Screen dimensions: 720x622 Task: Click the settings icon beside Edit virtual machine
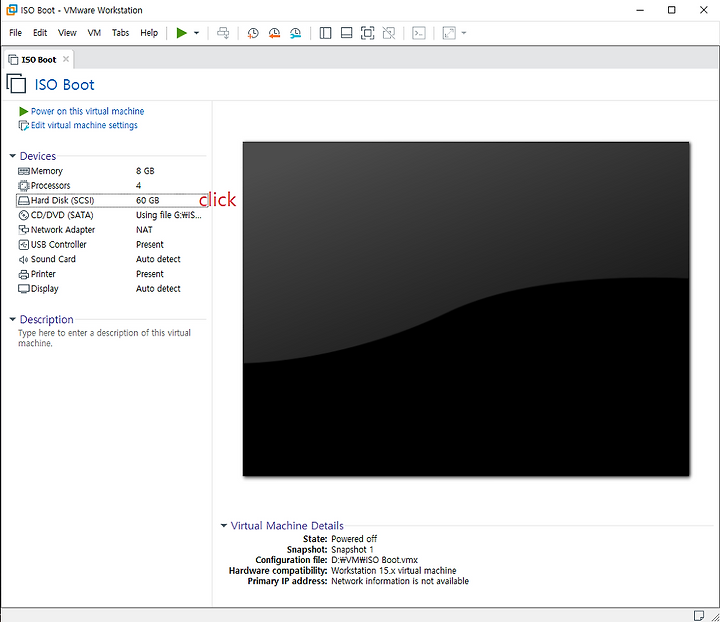click(x=23, y=125)
